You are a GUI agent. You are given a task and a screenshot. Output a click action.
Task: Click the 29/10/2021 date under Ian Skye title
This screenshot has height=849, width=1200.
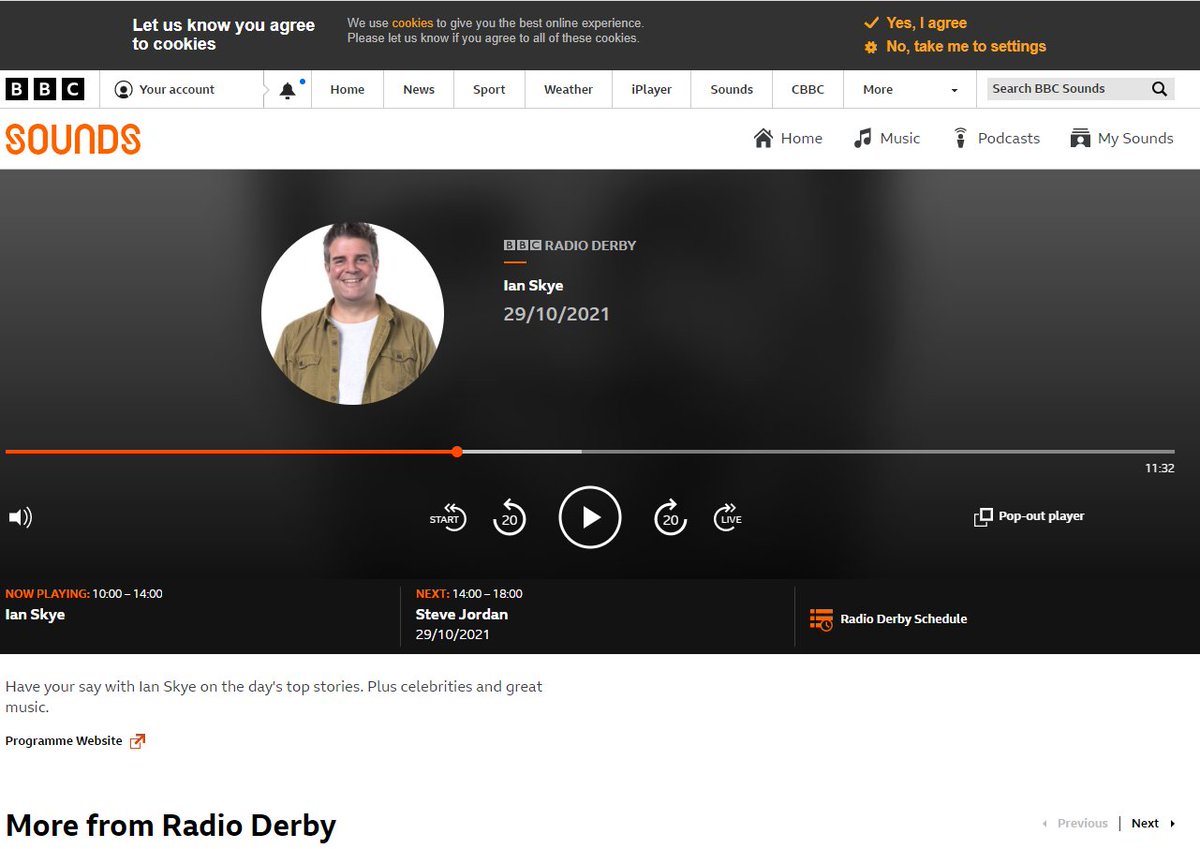pyautogui.click(x=556, y=314)
